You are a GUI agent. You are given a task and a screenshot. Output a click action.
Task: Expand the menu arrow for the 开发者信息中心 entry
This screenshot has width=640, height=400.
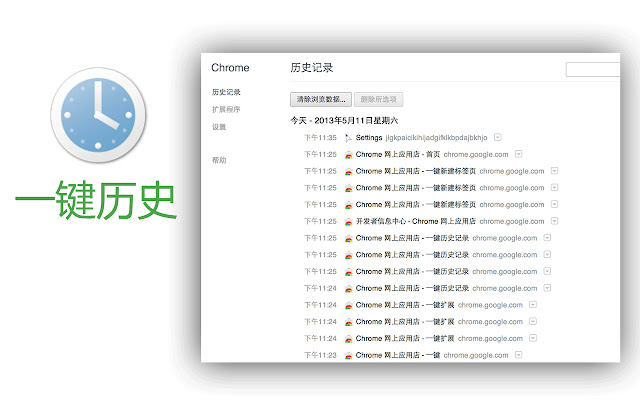tap(554, 221)
